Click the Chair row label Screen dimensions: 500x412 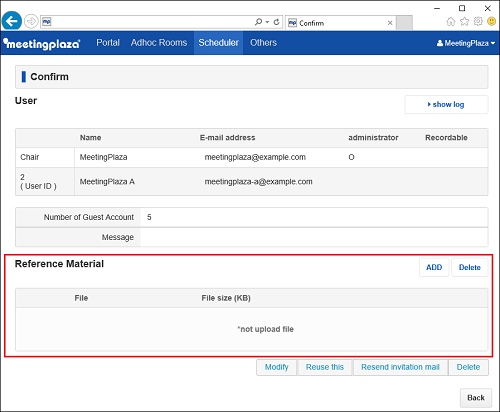pyautogui.click(x=30, y=157)
